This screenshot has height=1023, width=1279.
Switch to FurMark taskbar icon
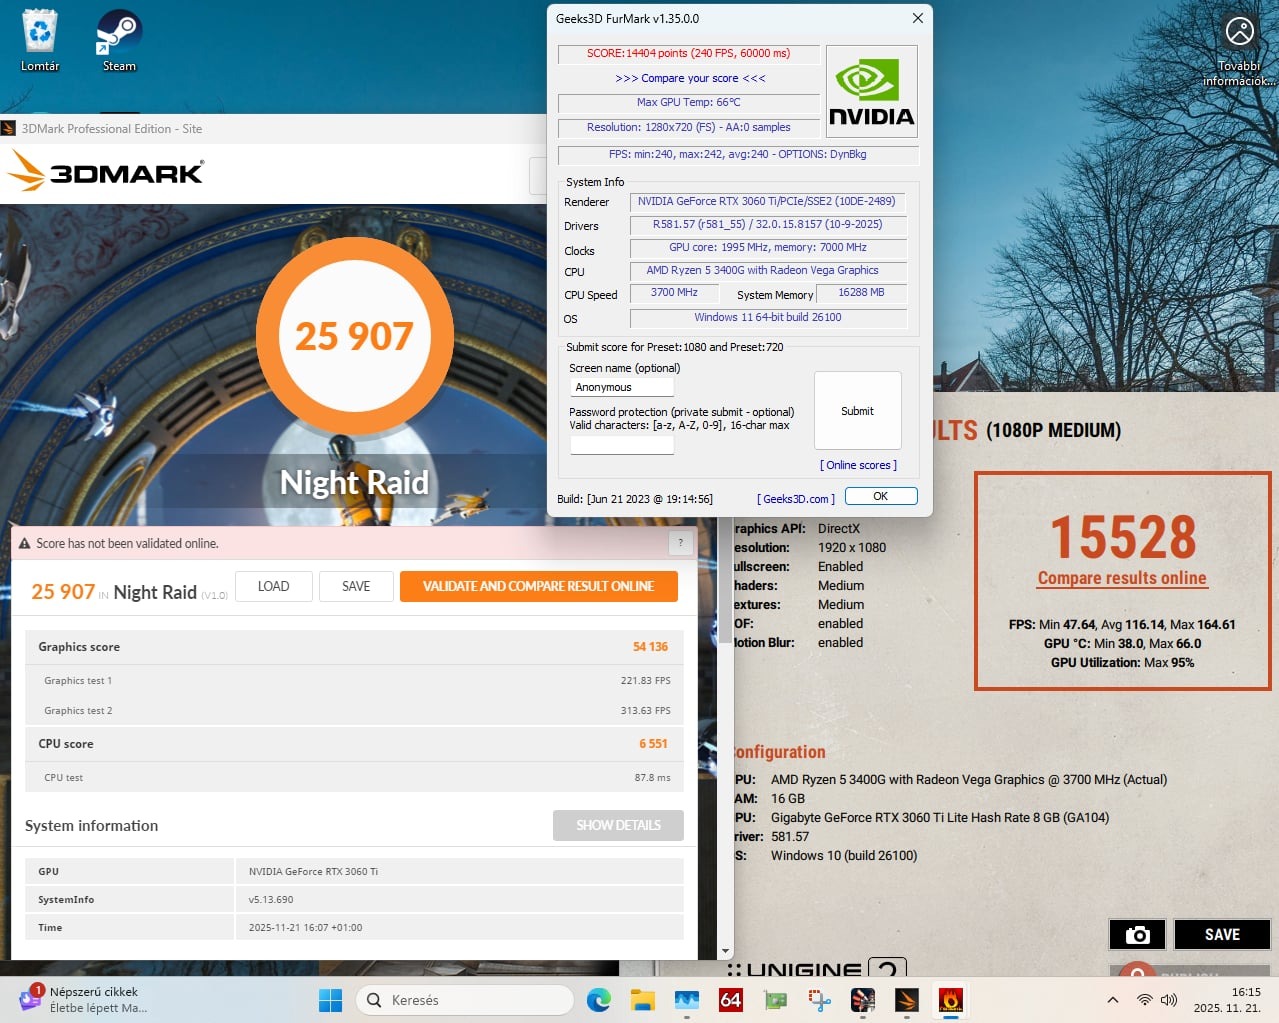pyautogui.click(x=951, y=1000)
